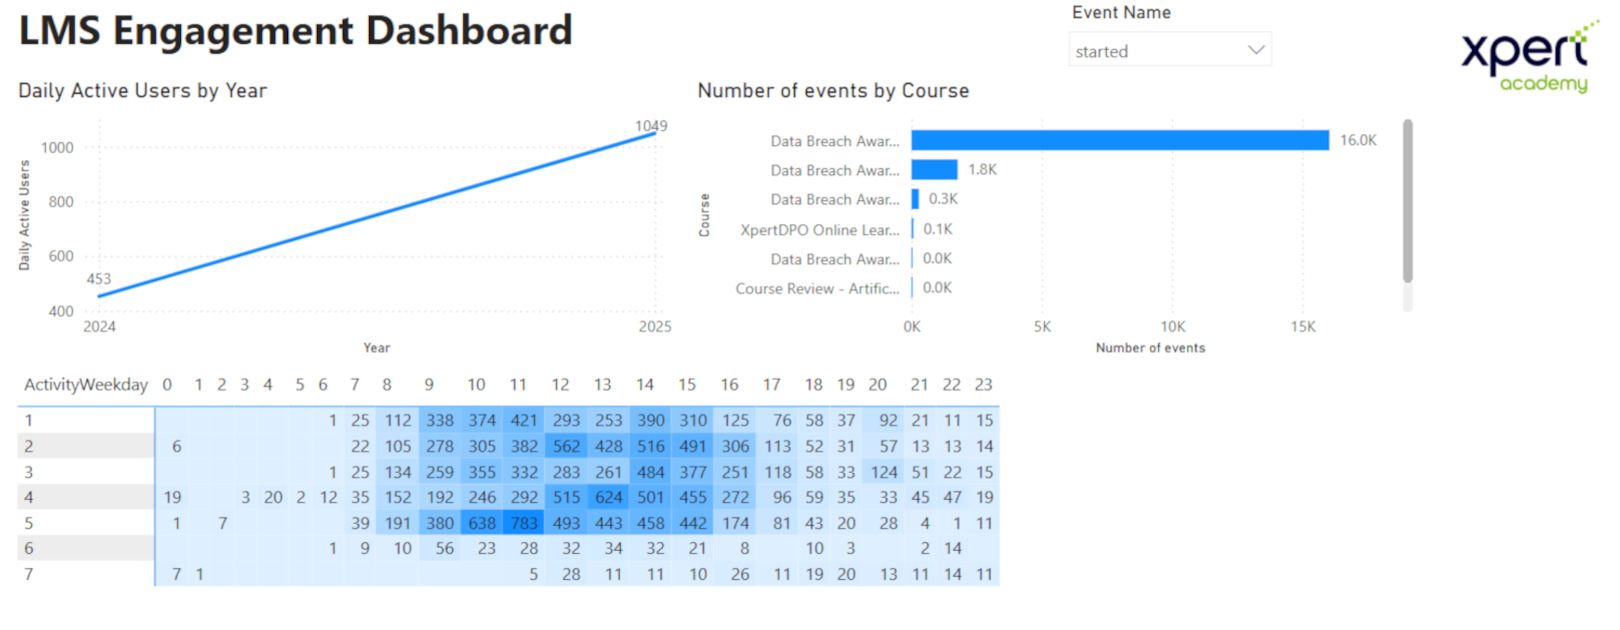This screenshot has width=1620, height=630.
Task: Open the Event Name dropdown chevron
Action: pyautogui.click(x=1256, y=50)
